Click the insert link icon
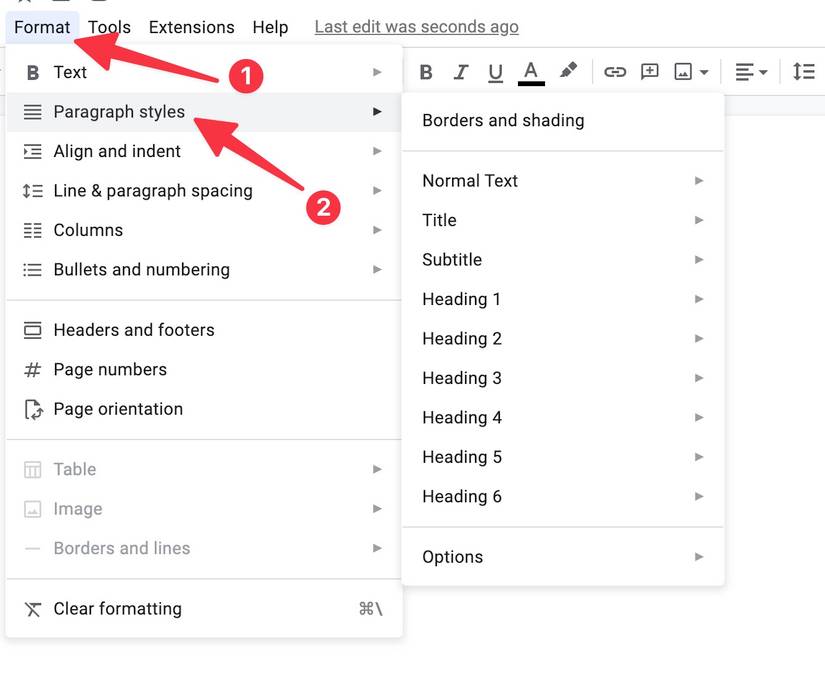The image size is (825, 678). pyautogui.click(x=614, y=72)
